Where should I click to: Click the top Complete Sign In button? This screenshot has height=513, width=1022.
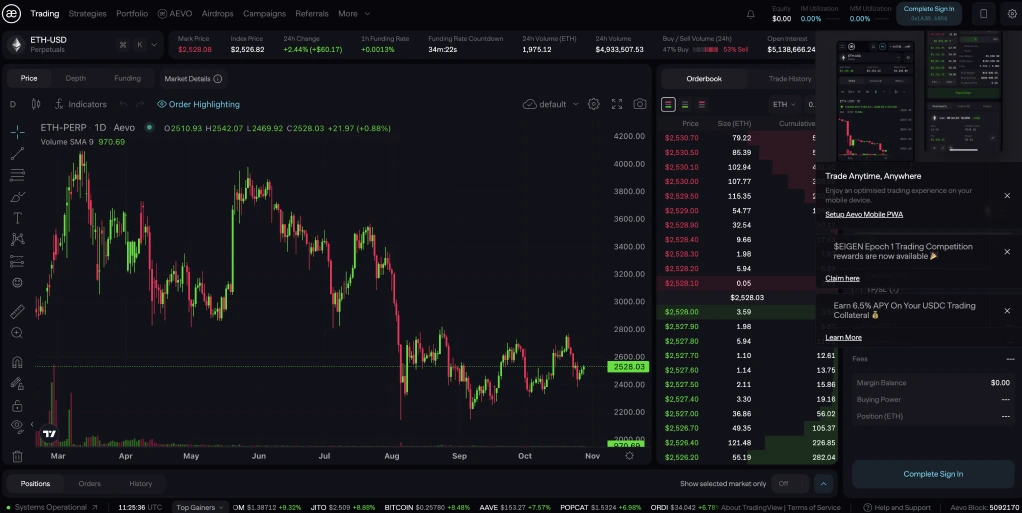(929, 13)
